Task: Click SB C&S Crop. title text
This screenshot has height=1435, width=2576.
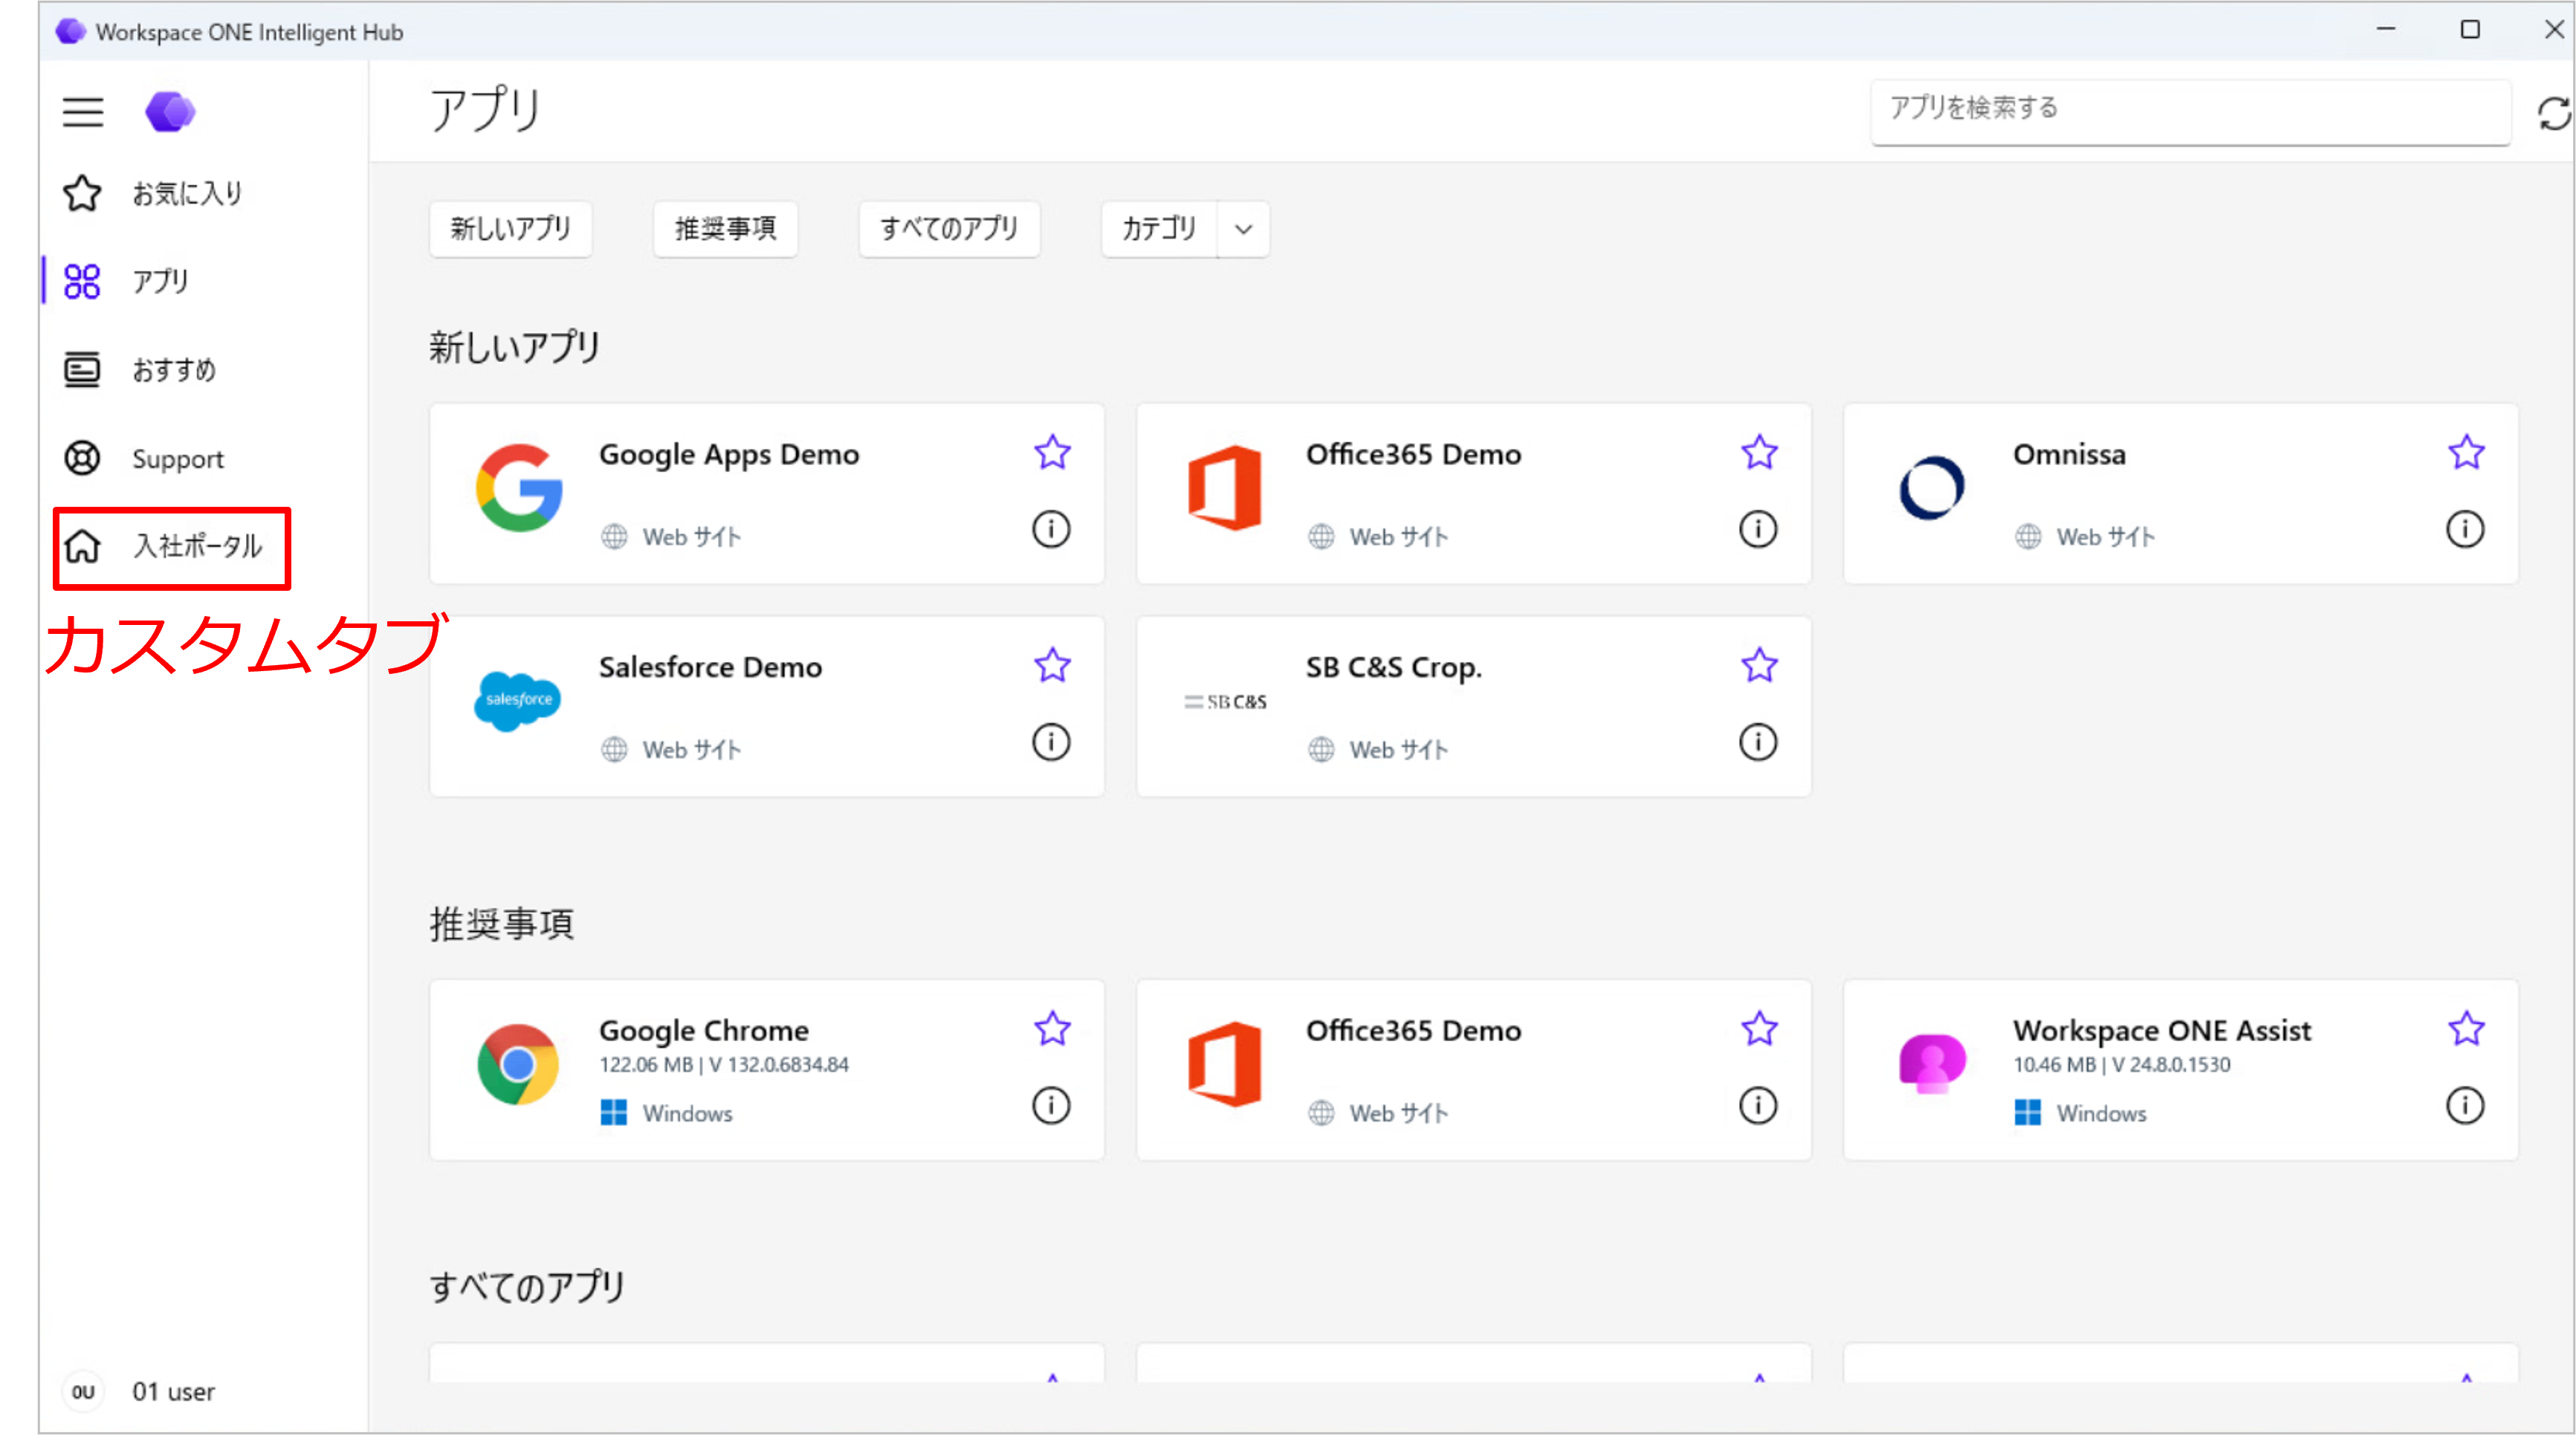Action: click(1393, 667)
